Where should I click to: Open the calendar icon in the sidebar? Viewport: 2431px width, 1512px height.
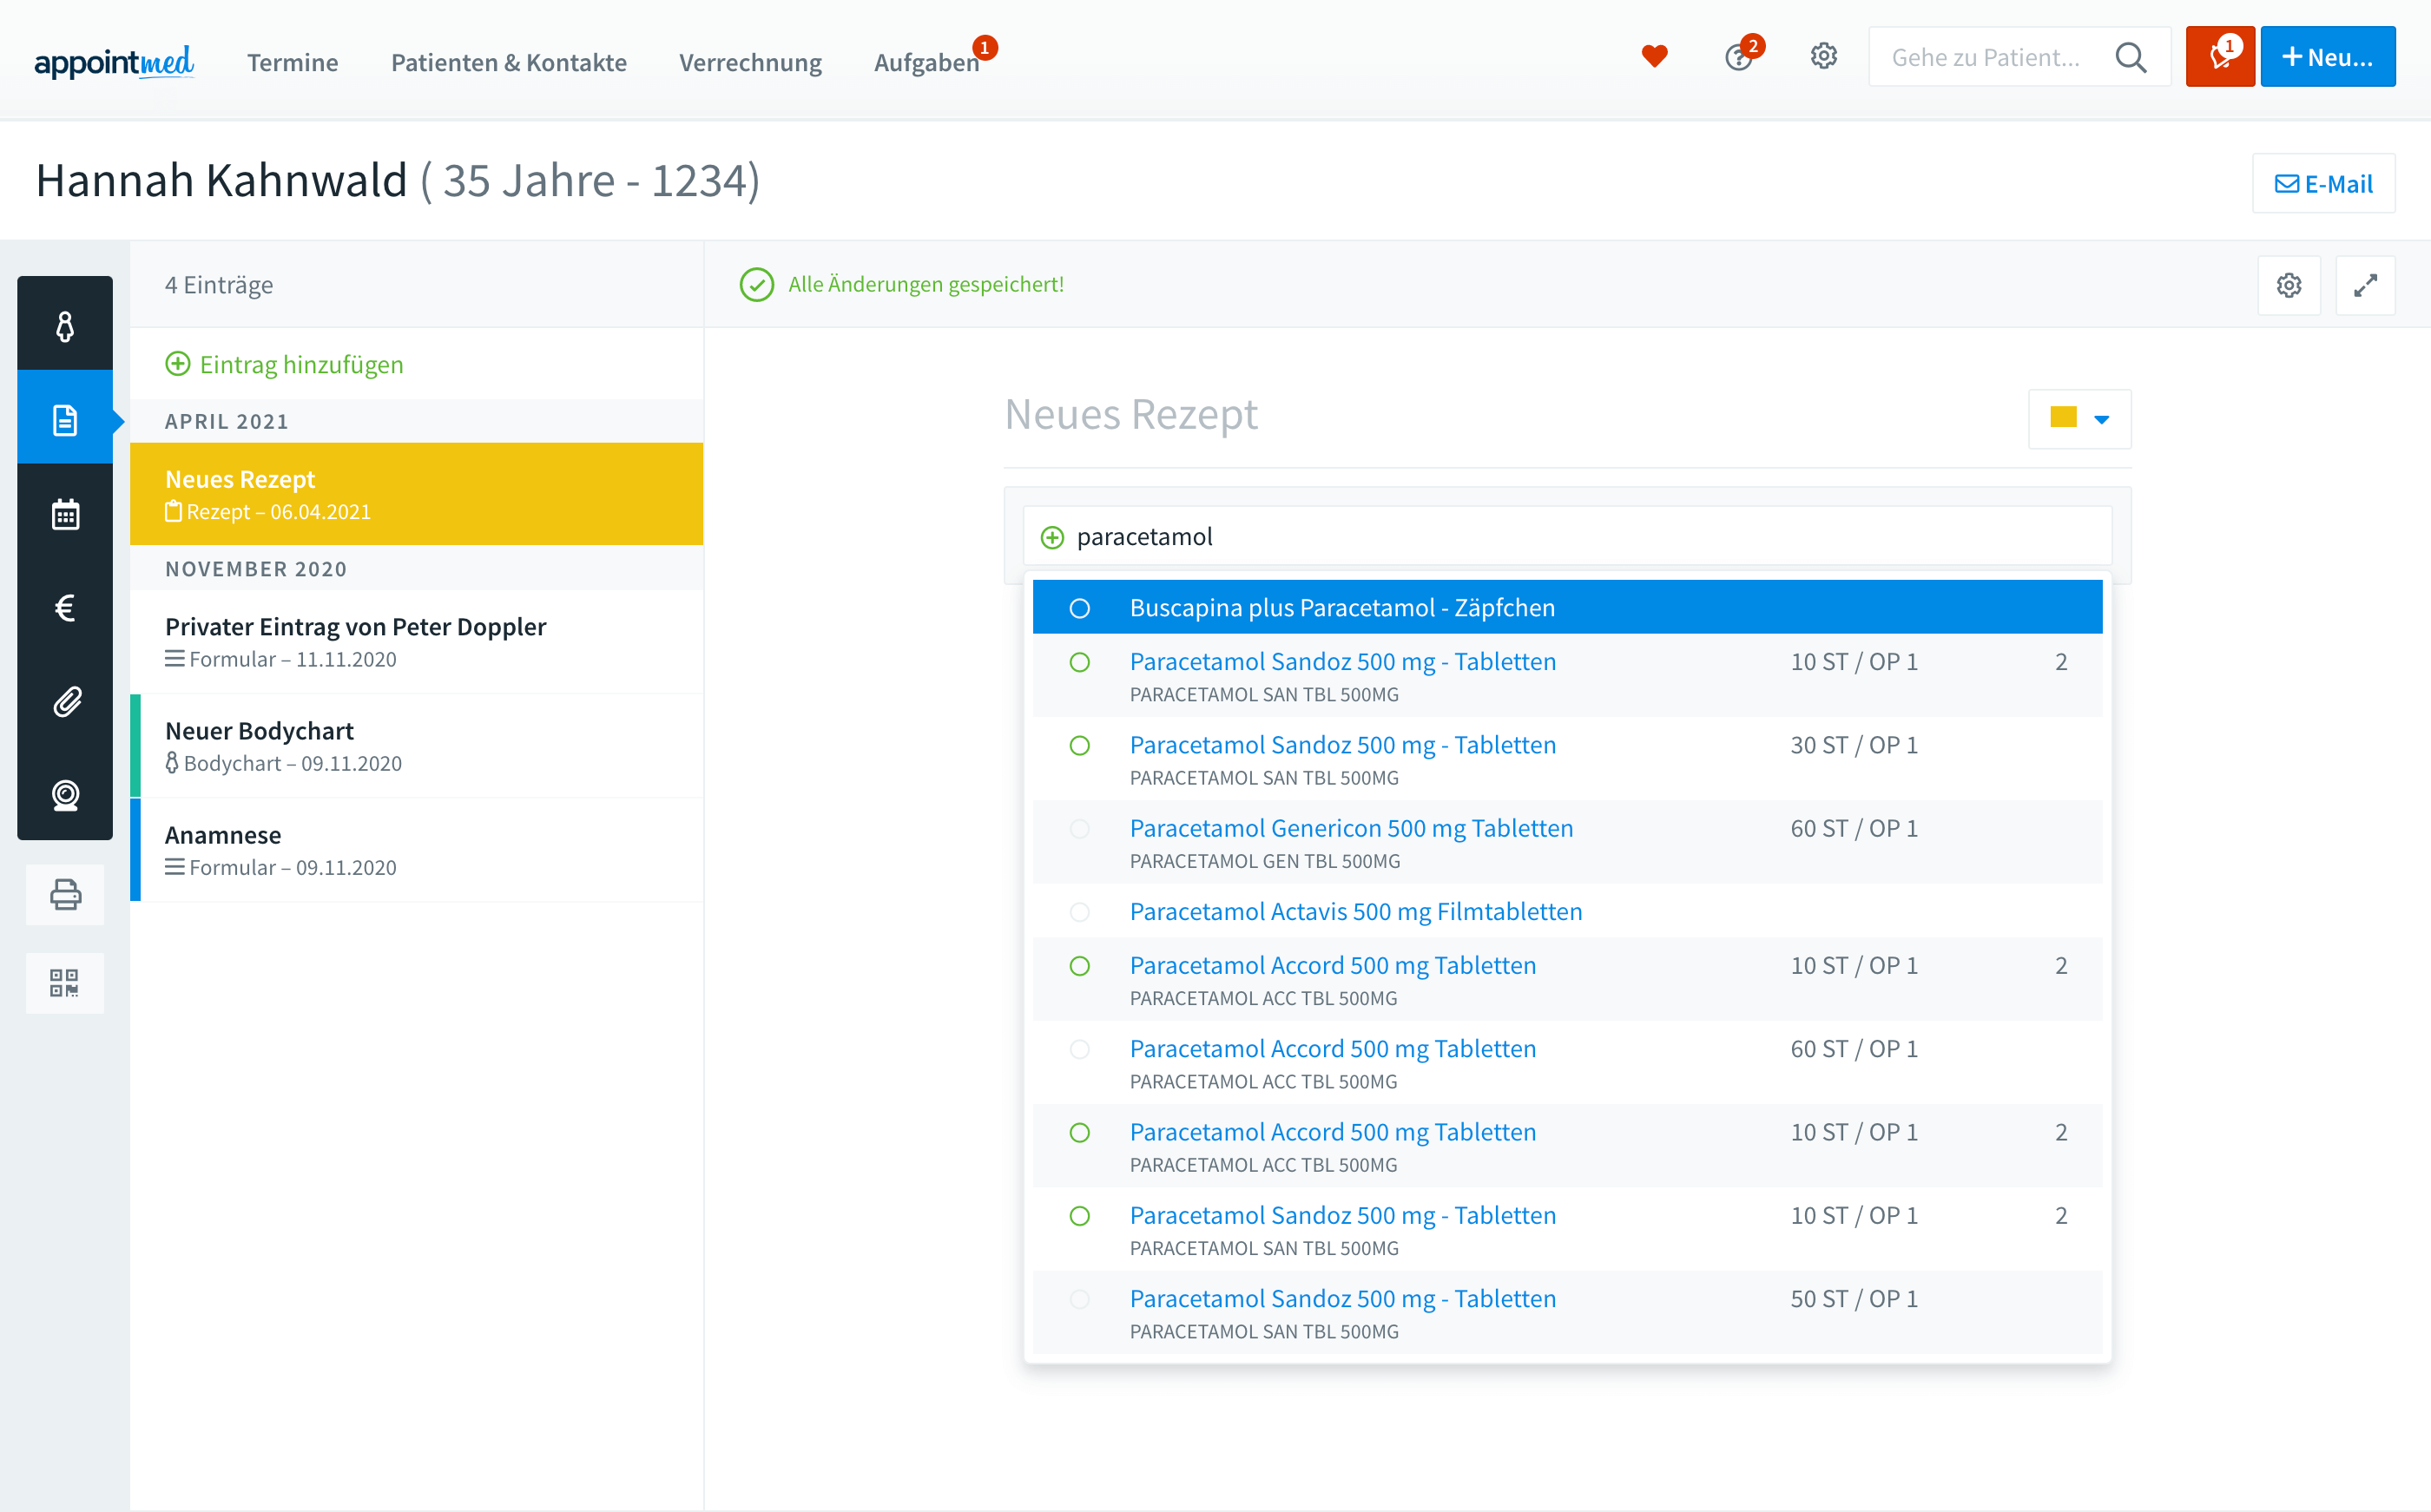coord(65,514)
